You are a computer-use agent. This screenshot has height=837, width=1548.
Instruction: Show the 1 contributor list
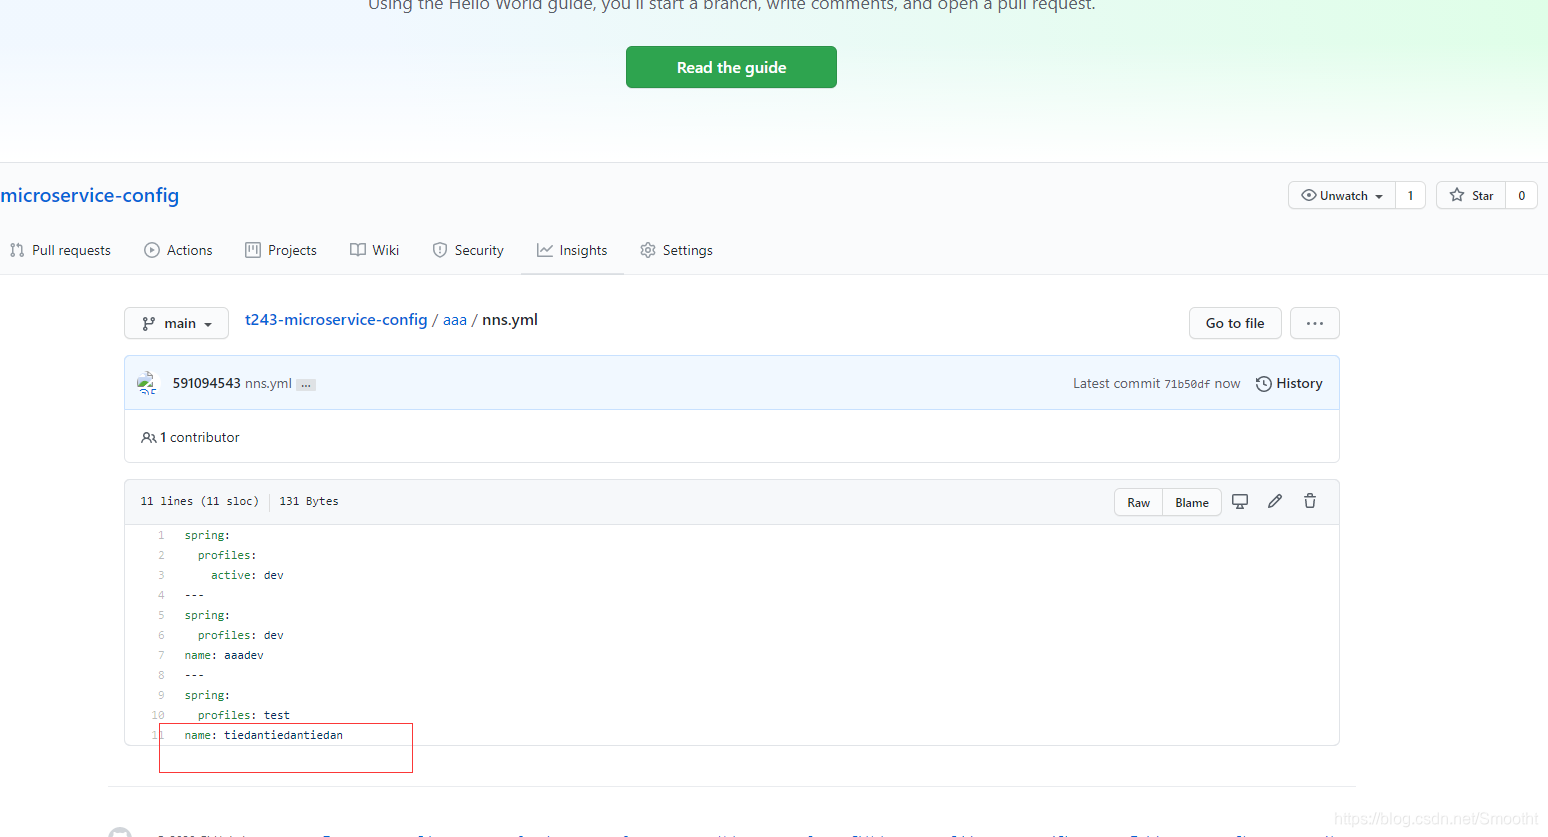point(190,437)
